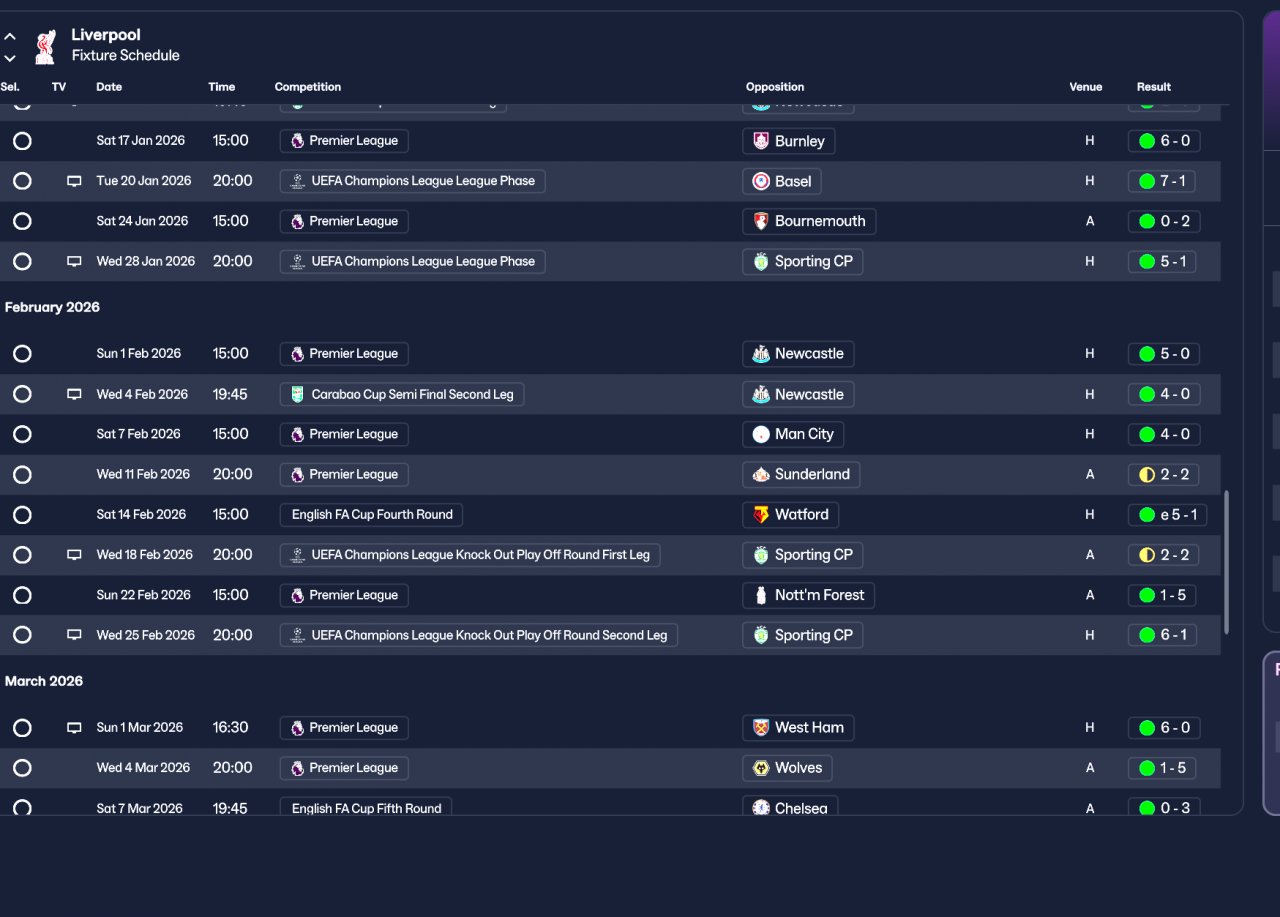Click the Liverpool club crest in the header
Screen dimensions: 1280x917
45,46
